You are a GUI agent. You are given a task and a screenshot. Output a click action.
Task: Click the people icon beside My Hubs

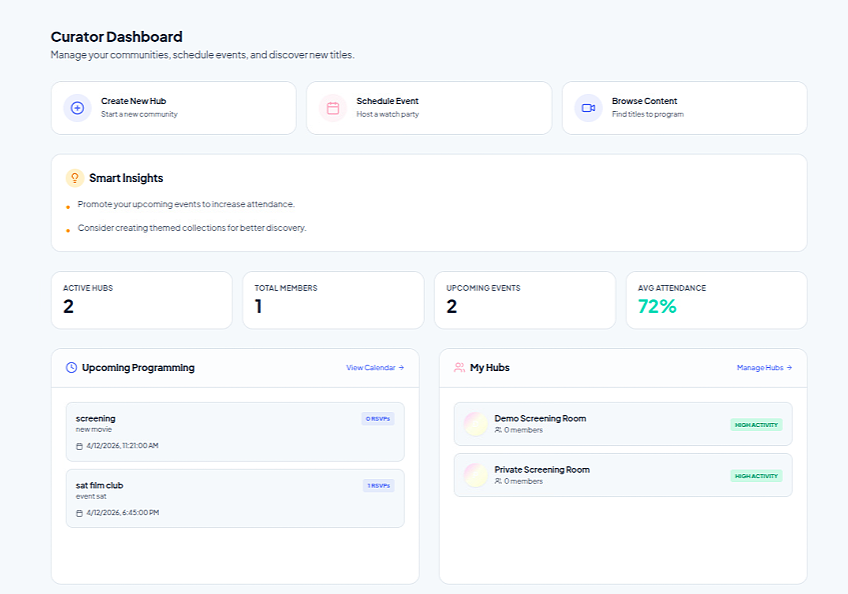459,368
